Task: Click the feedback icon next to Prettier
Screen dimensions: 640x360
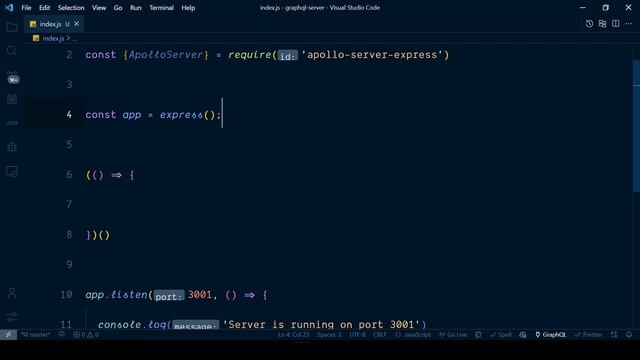Action: [x=614, y=335]
